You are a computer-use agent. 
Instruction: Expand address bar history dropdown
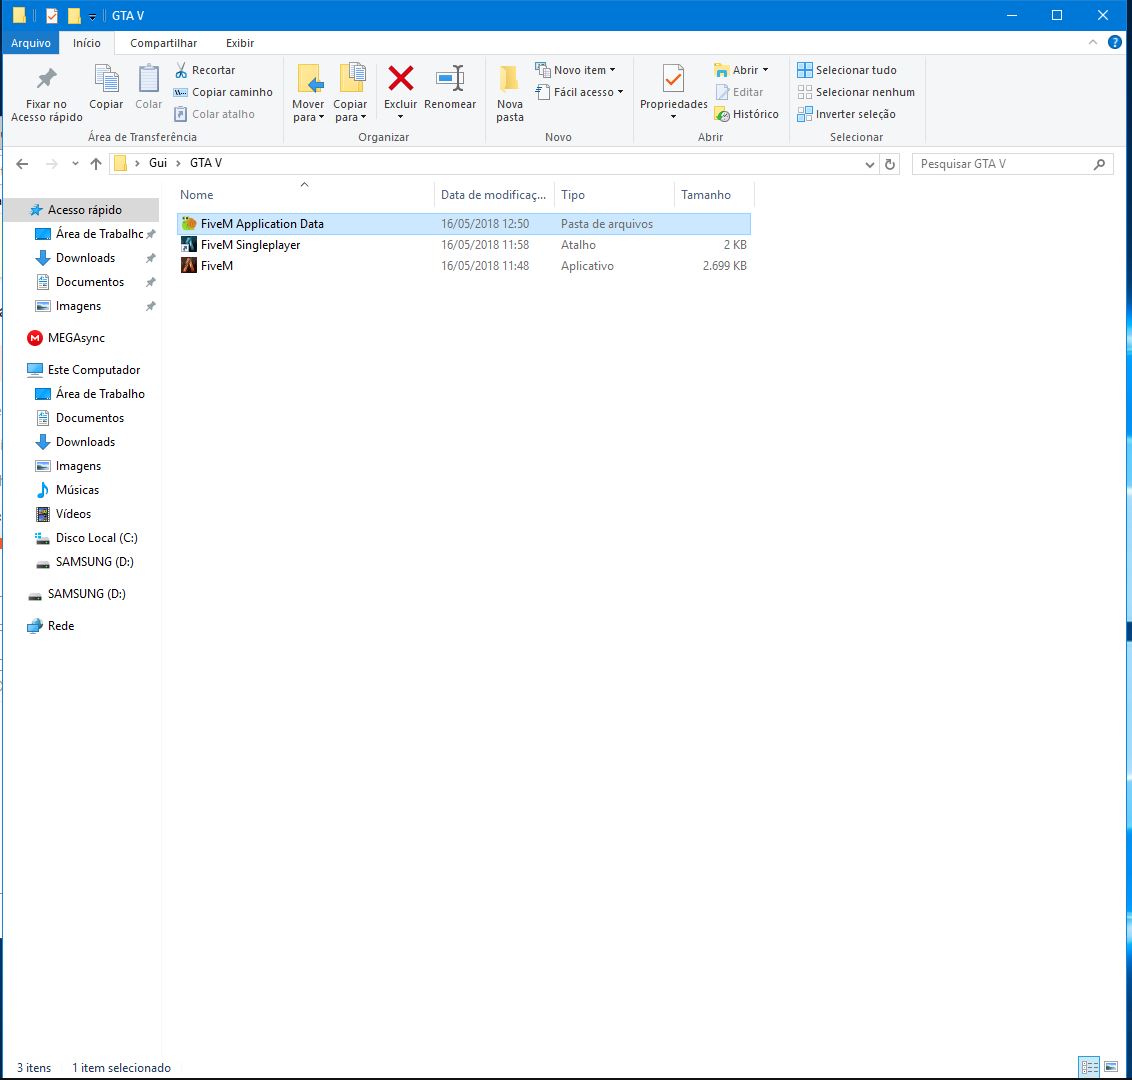(870, 164)
